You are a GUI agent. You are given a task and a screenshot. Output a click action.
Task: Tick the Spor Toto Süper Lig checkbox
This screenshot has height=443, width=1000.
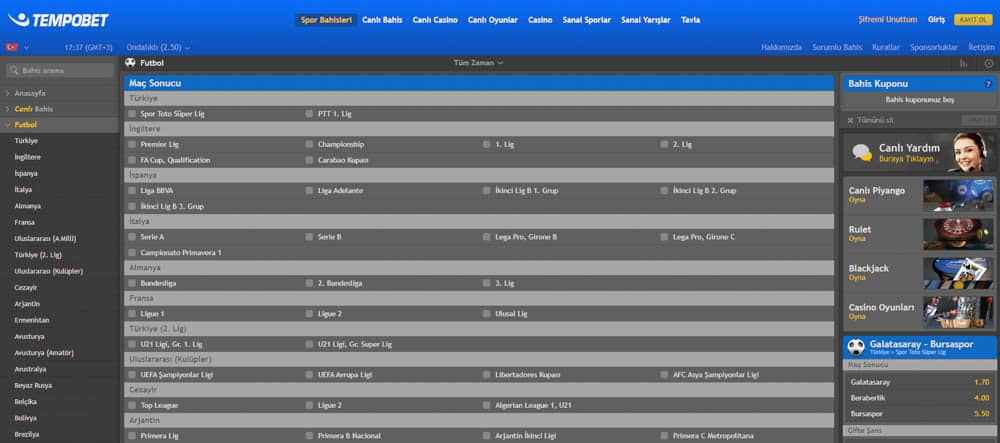pos(132,114)
